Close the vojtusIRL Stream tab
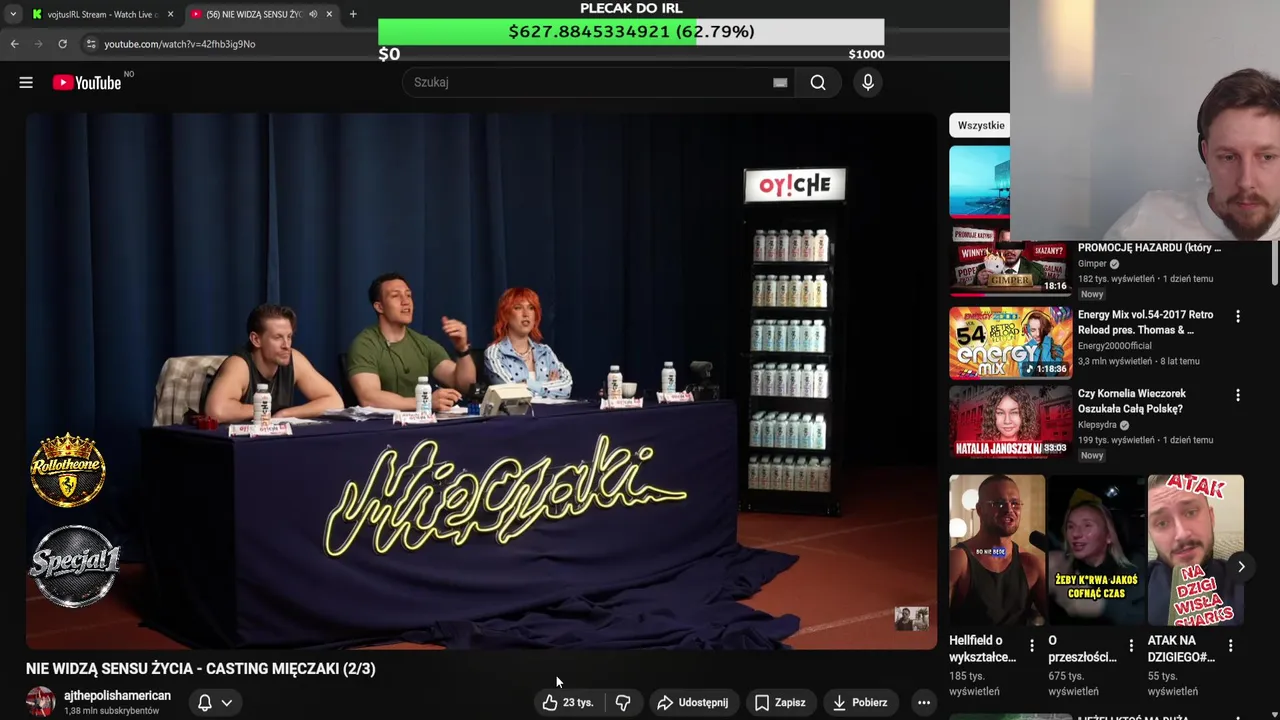Viewport: 1280px width, 720px height. [x=170, y=14]
